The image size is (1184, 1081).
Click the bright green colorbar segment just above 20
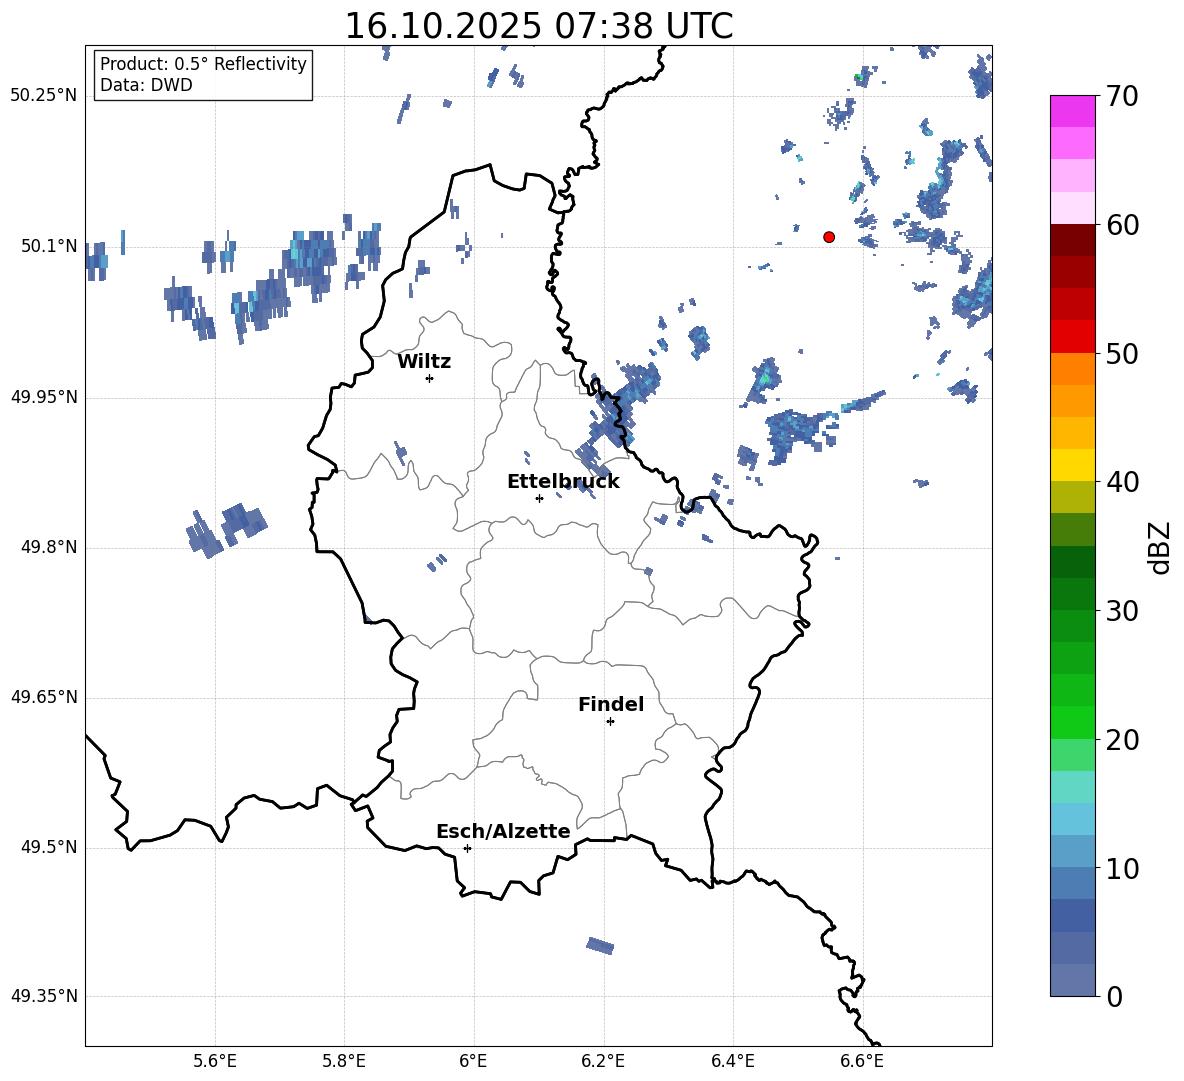1072,722
